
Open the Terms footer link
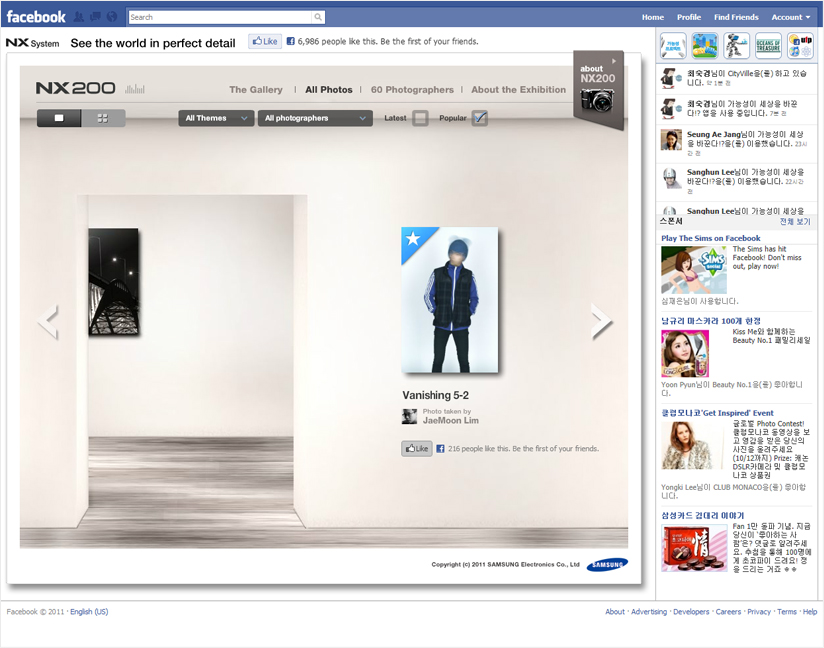tap(787, 612)
